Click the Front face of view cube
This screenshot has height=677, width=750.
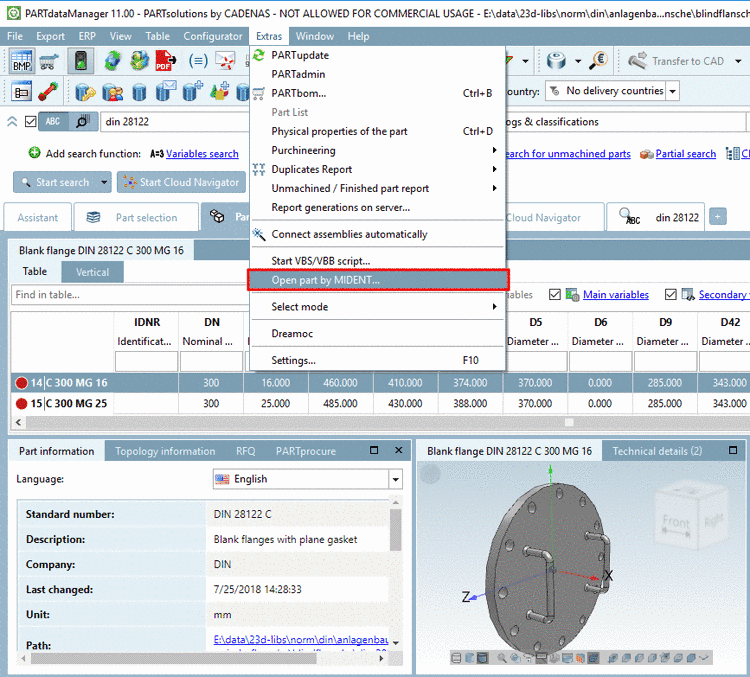click(676, 522)
